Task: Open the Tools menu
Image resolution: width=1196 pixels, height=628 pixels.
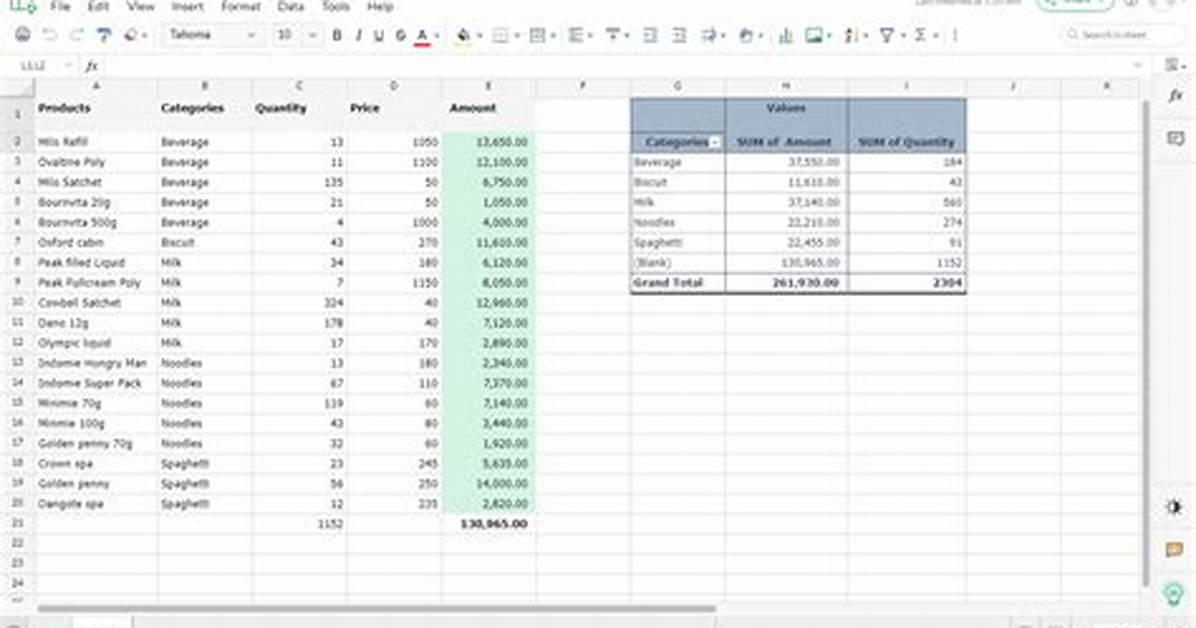Action: 335,6
